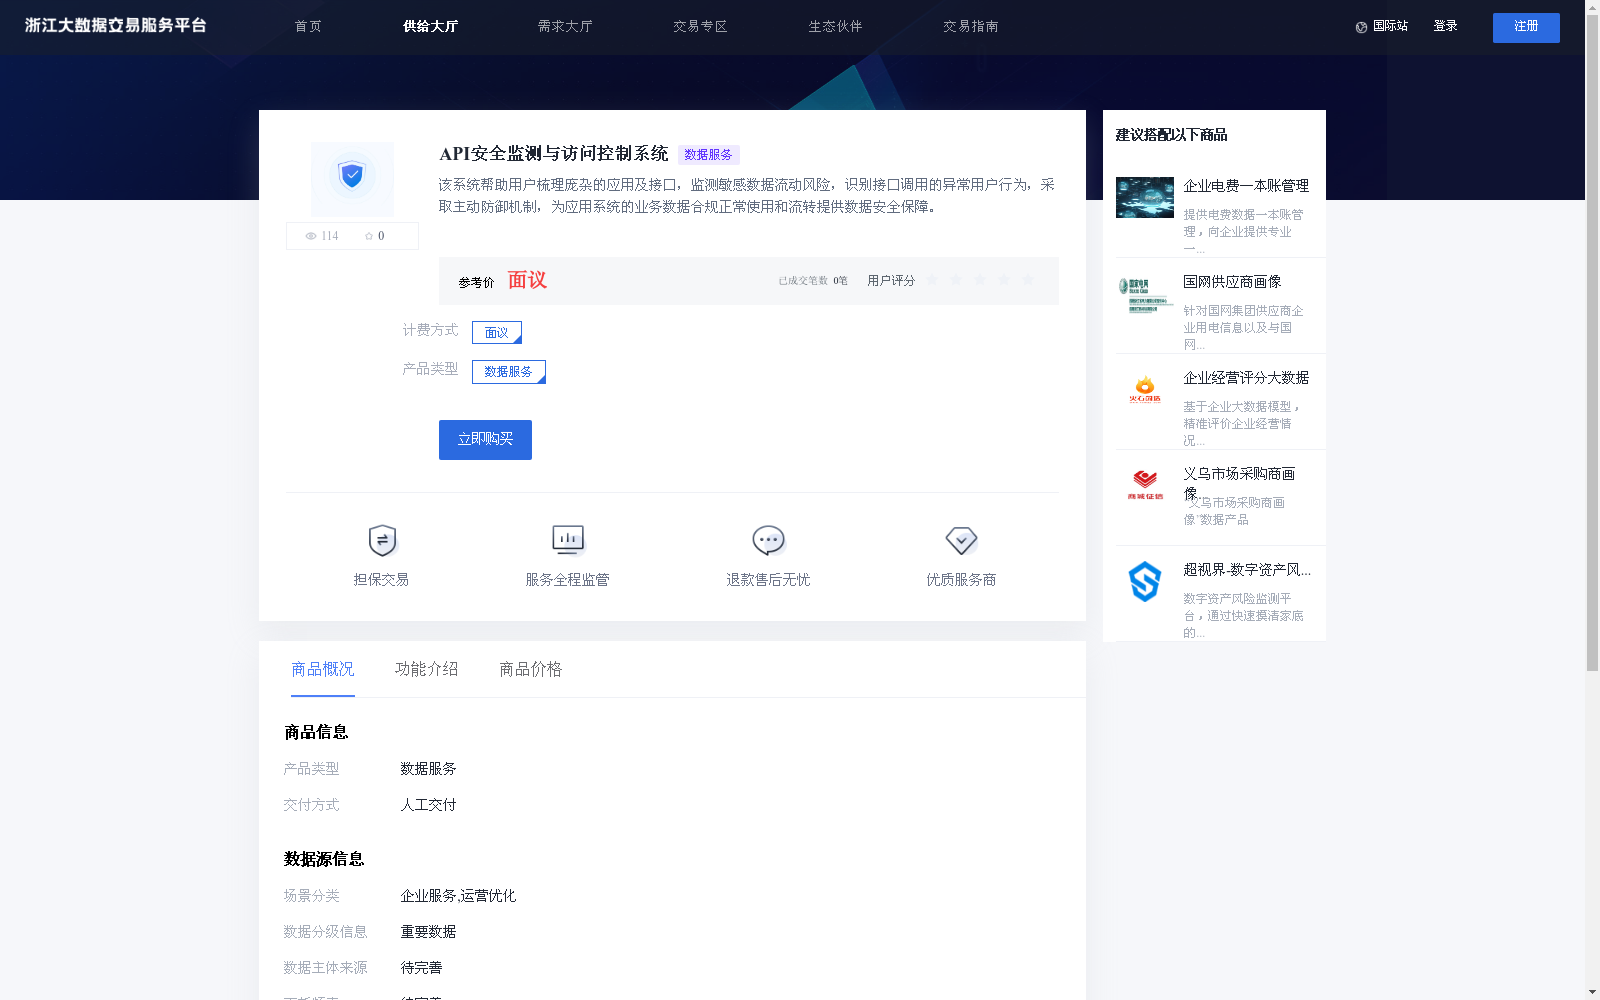
Task: Click the 退款售后无忧 chat bubble icon
Action: click(768, 540)
